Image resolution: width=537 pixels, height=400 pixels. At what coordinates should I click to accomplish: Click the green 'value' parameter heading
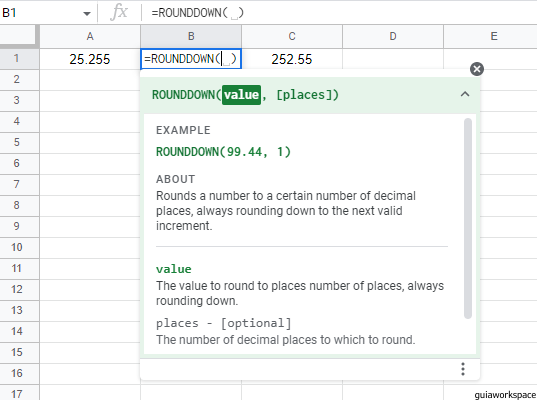click(174, 269)
